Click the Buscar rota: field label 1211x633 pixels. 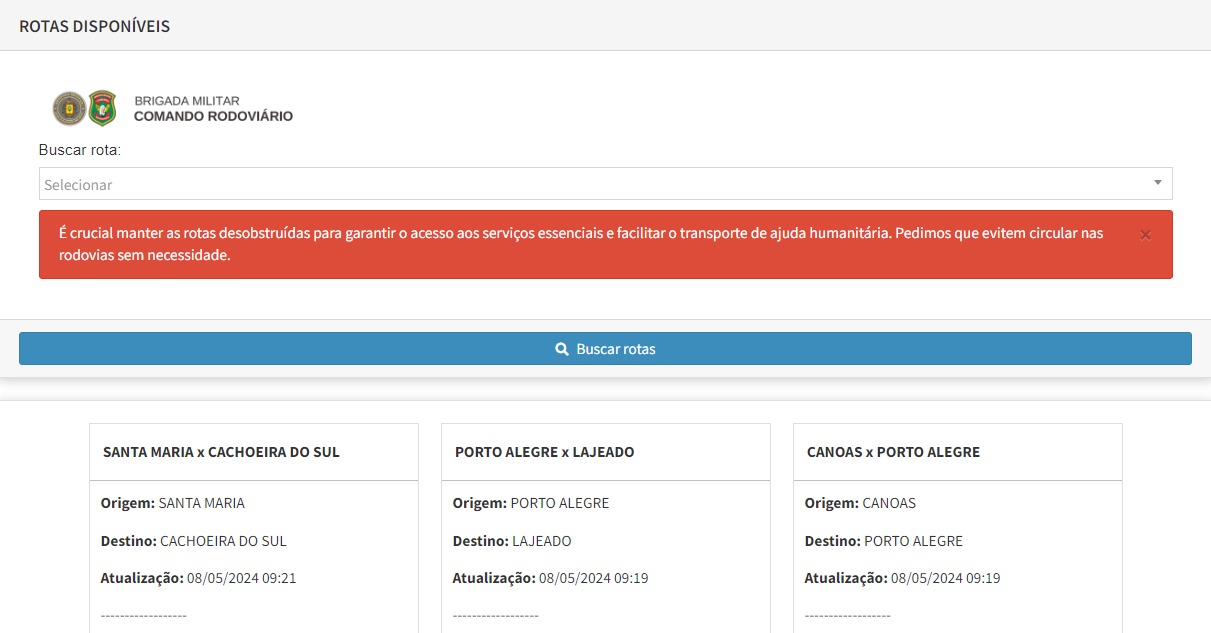(79, 150)
